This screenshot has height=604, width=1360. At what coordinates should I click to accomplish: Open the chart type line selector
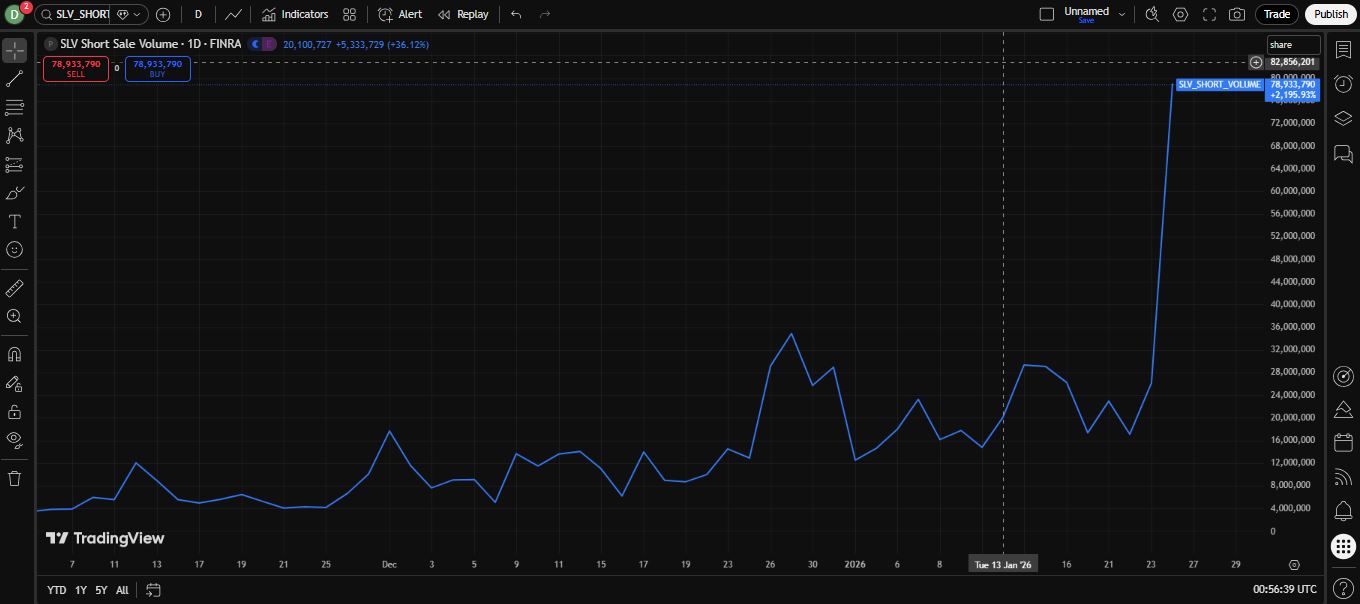(233, 14)
